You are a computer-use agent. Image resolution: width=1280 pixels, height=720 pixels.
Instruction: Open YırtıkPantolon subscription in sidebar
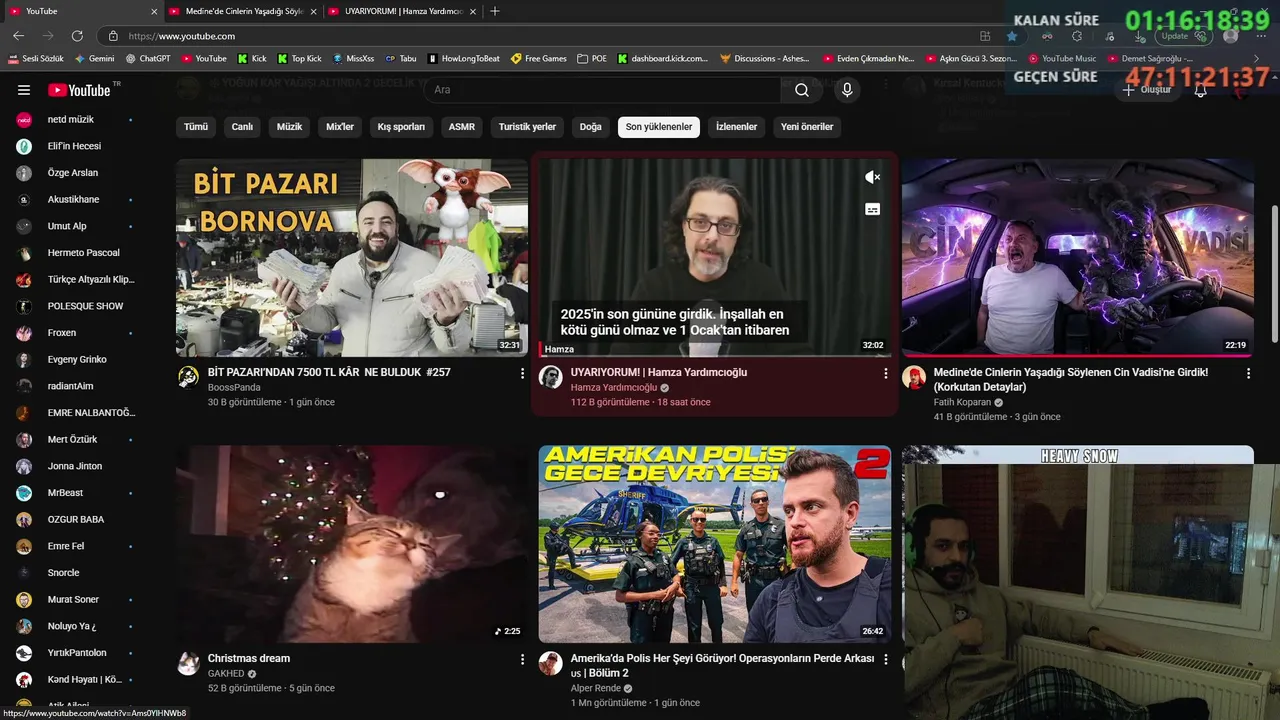(x=75, y=653)
